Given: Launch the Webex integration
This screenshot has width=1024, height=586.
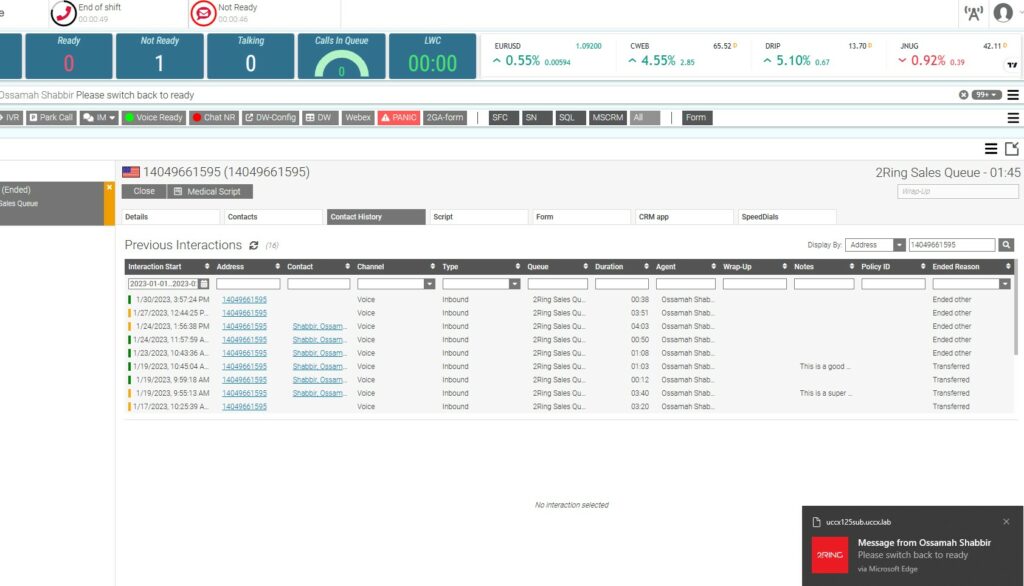Looking at the screenshot, I should 358,117.
